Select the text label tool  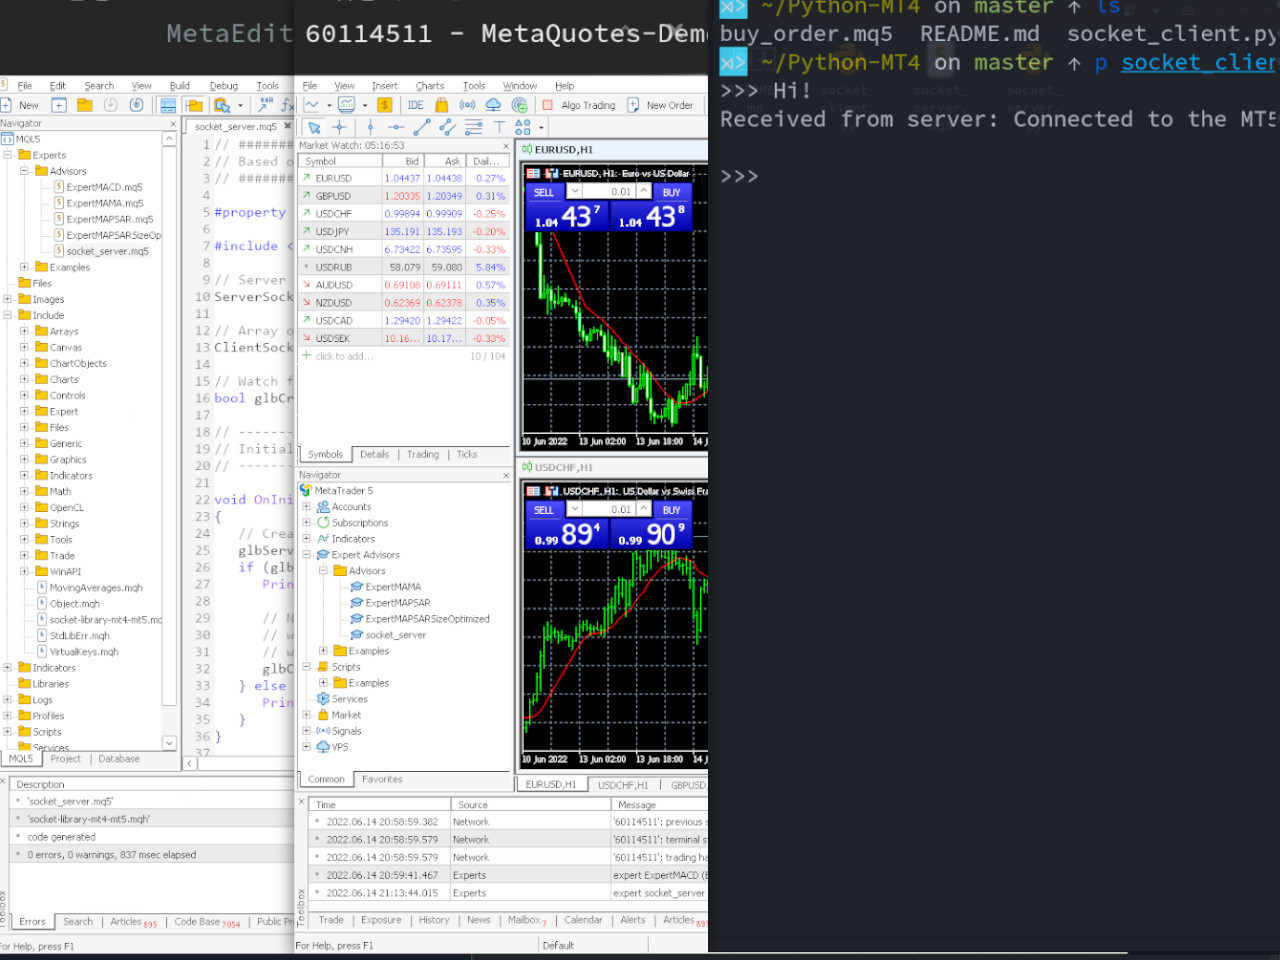tap(498, 128)
